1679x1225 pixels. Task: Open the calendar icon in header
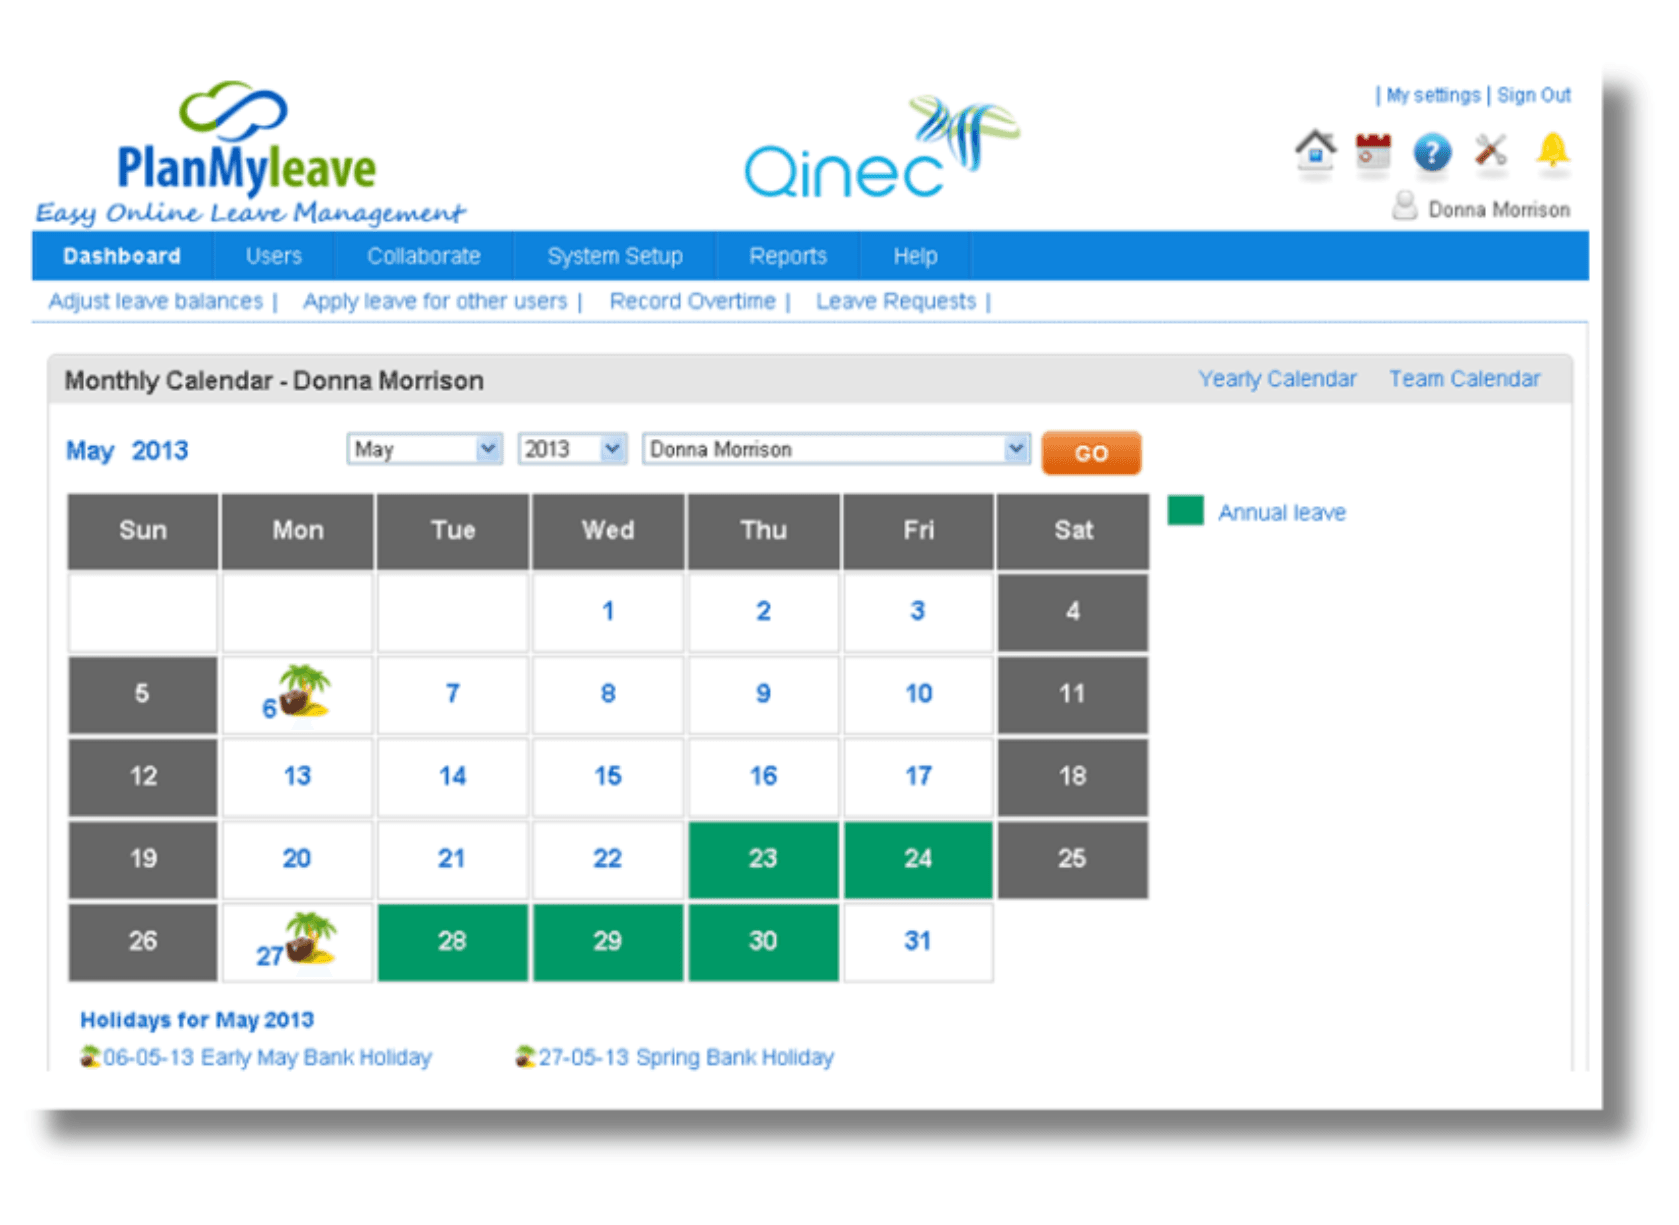tap(1373, 152)
